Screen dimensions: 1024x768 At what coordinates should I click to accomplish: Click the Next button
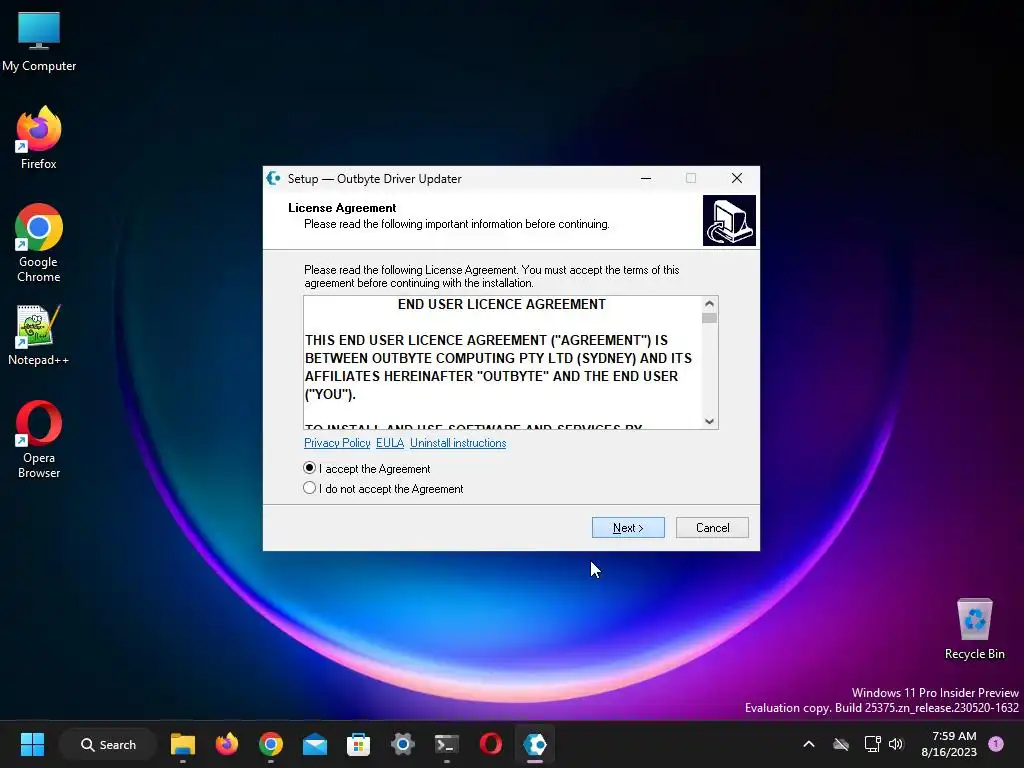pos(628,528)
